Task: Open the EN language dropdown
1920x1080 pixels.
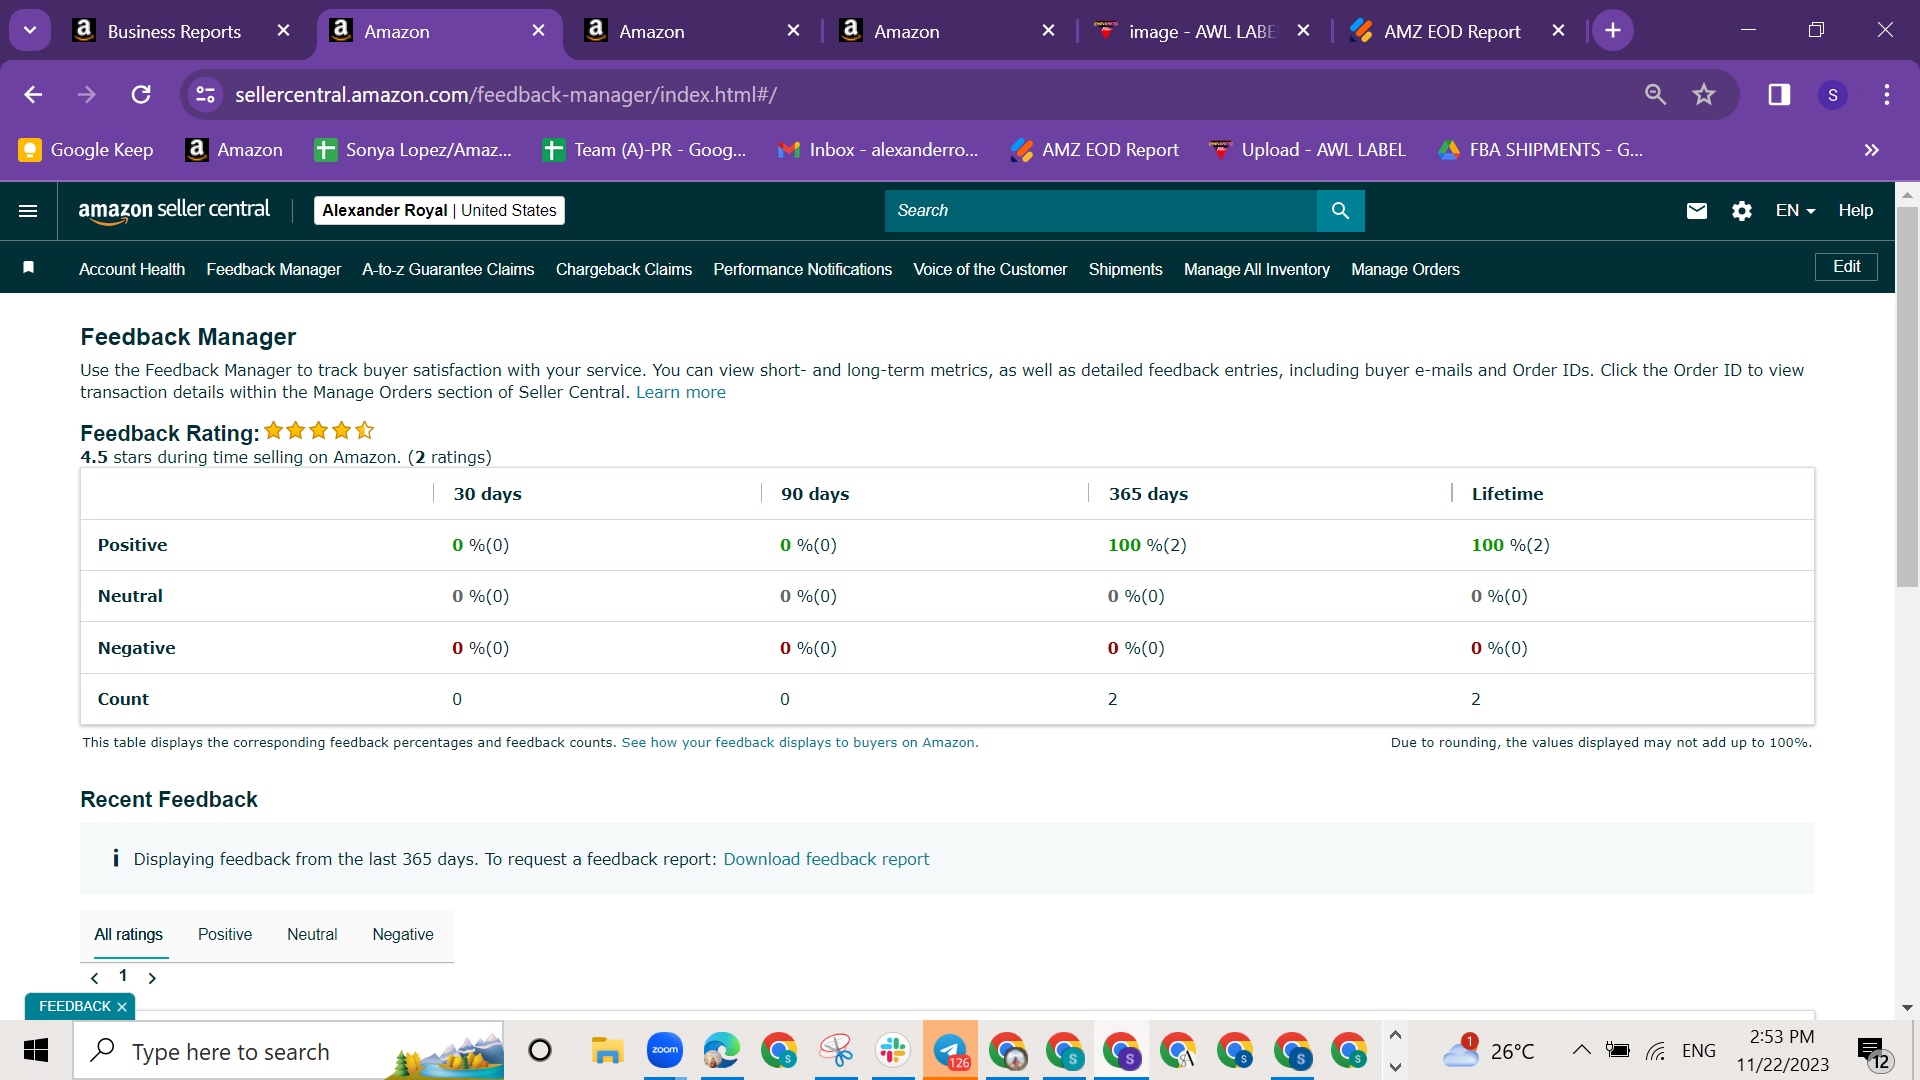Action: (x=1795, y=211)
